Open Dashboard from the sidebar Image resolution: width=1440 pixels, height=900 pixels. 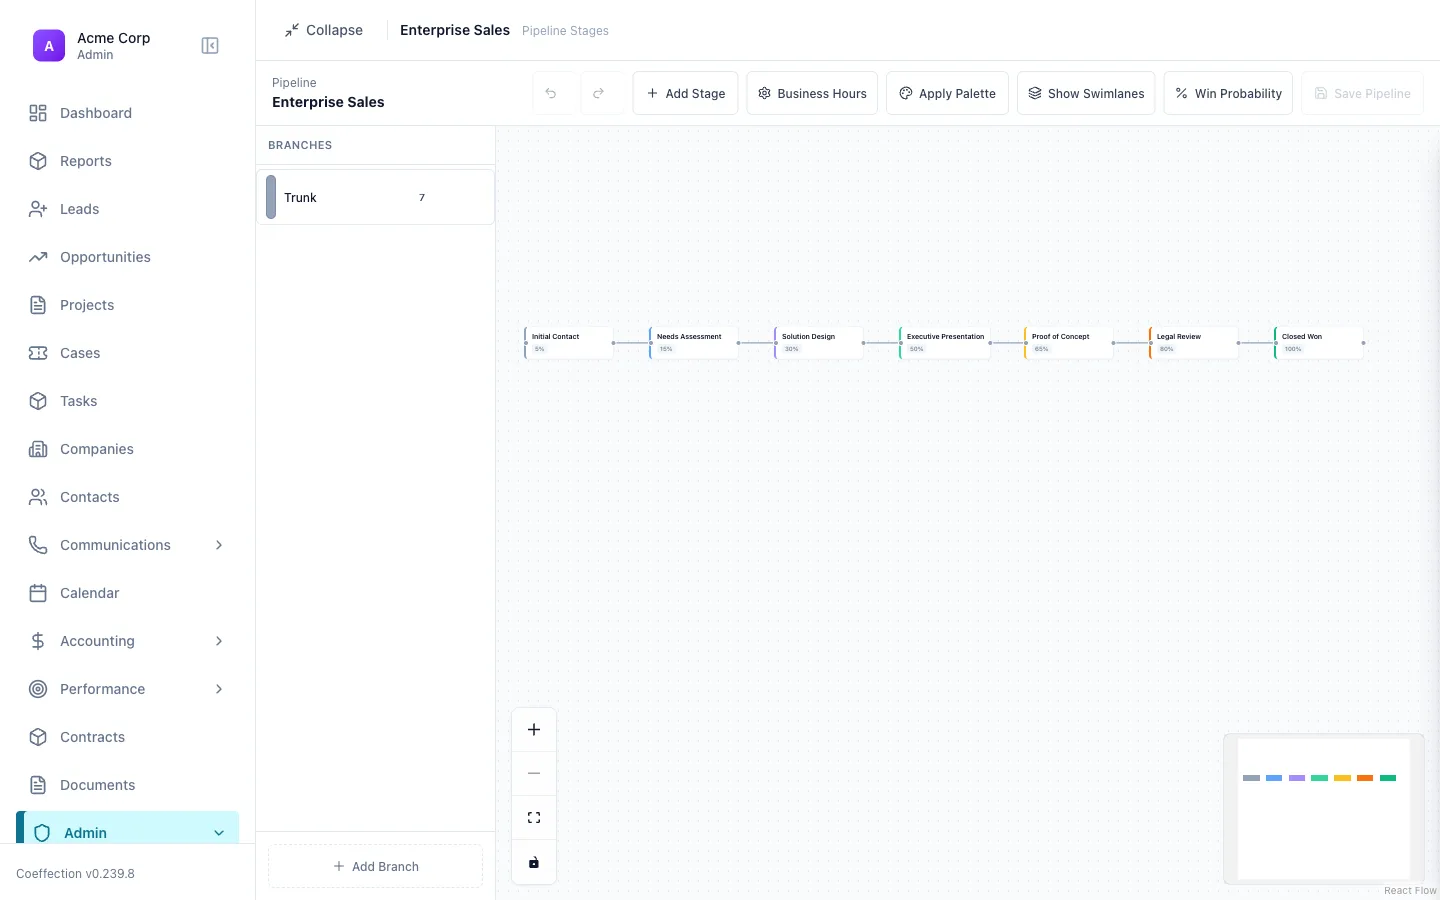coord(128,113)
